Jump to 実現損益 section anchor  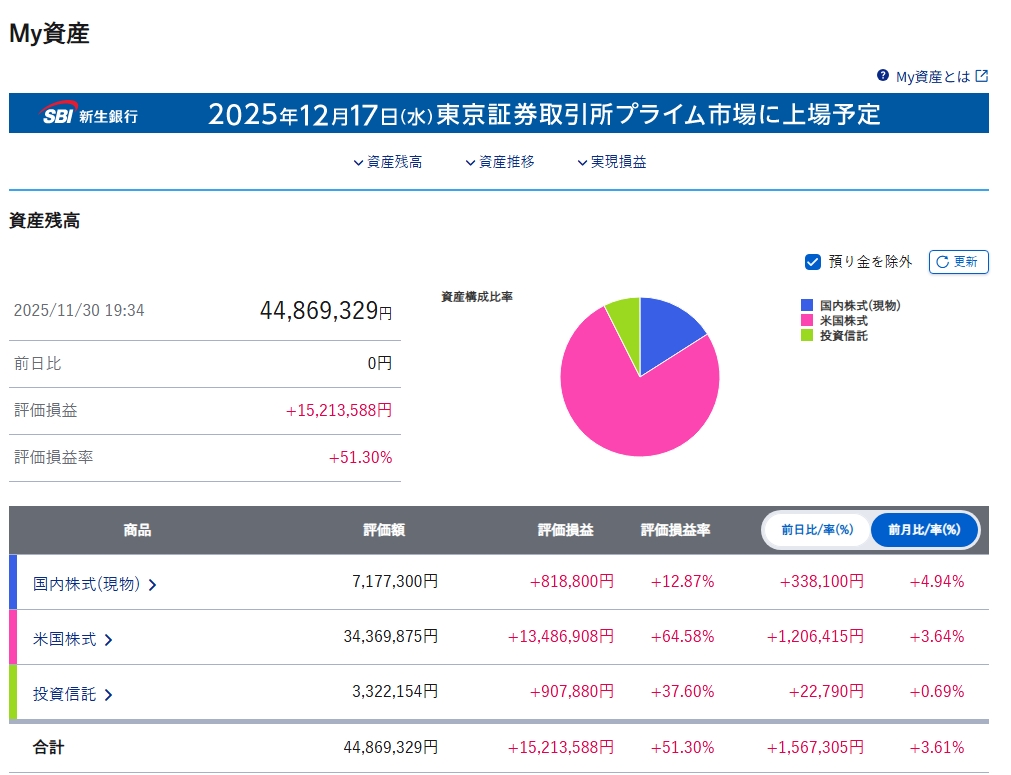click(611, 162)
